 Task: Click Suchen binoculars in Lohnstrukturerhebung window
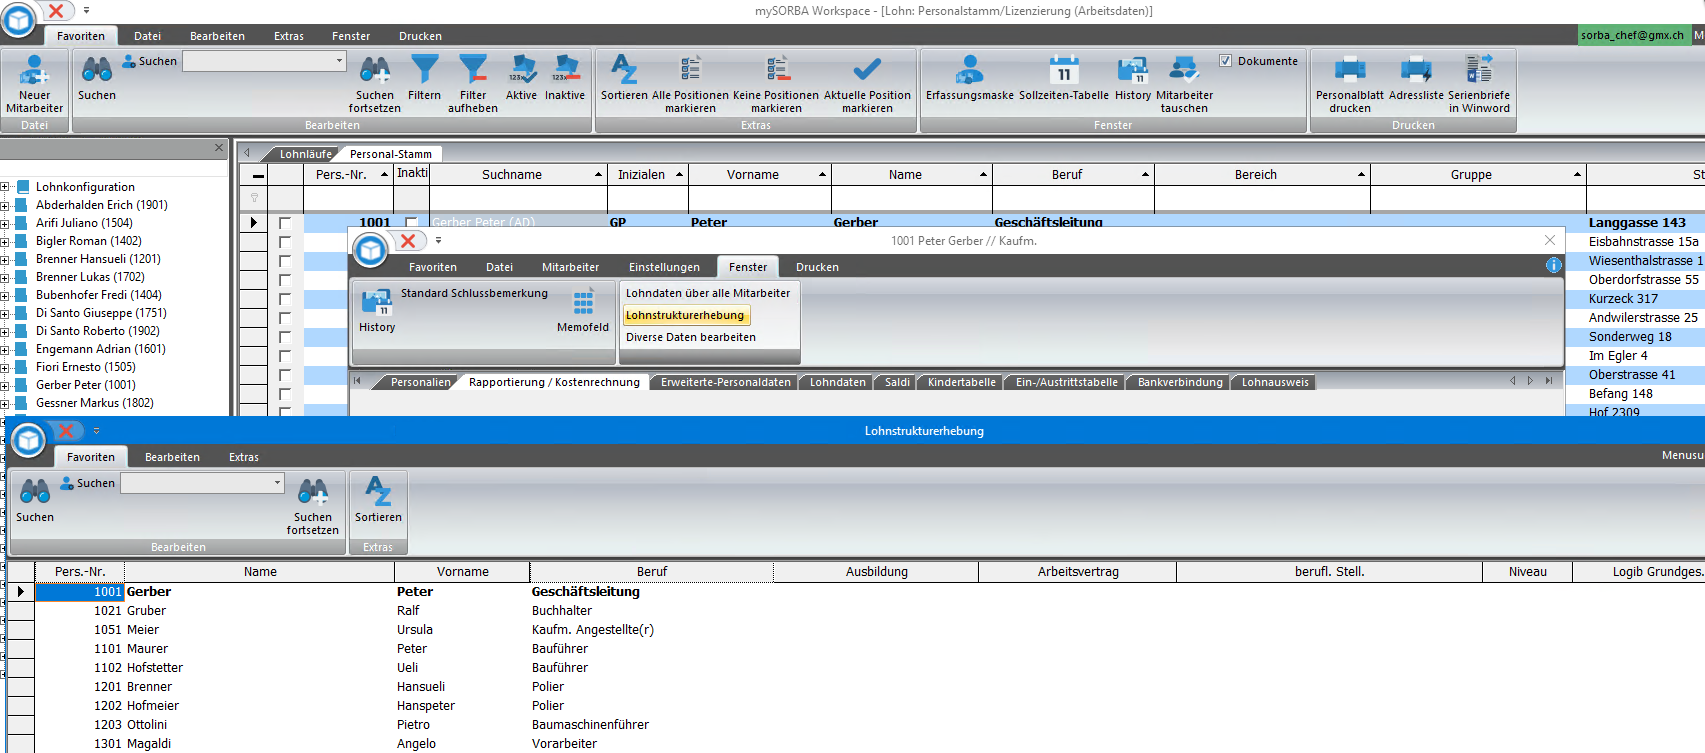click(x=35, y=500)
